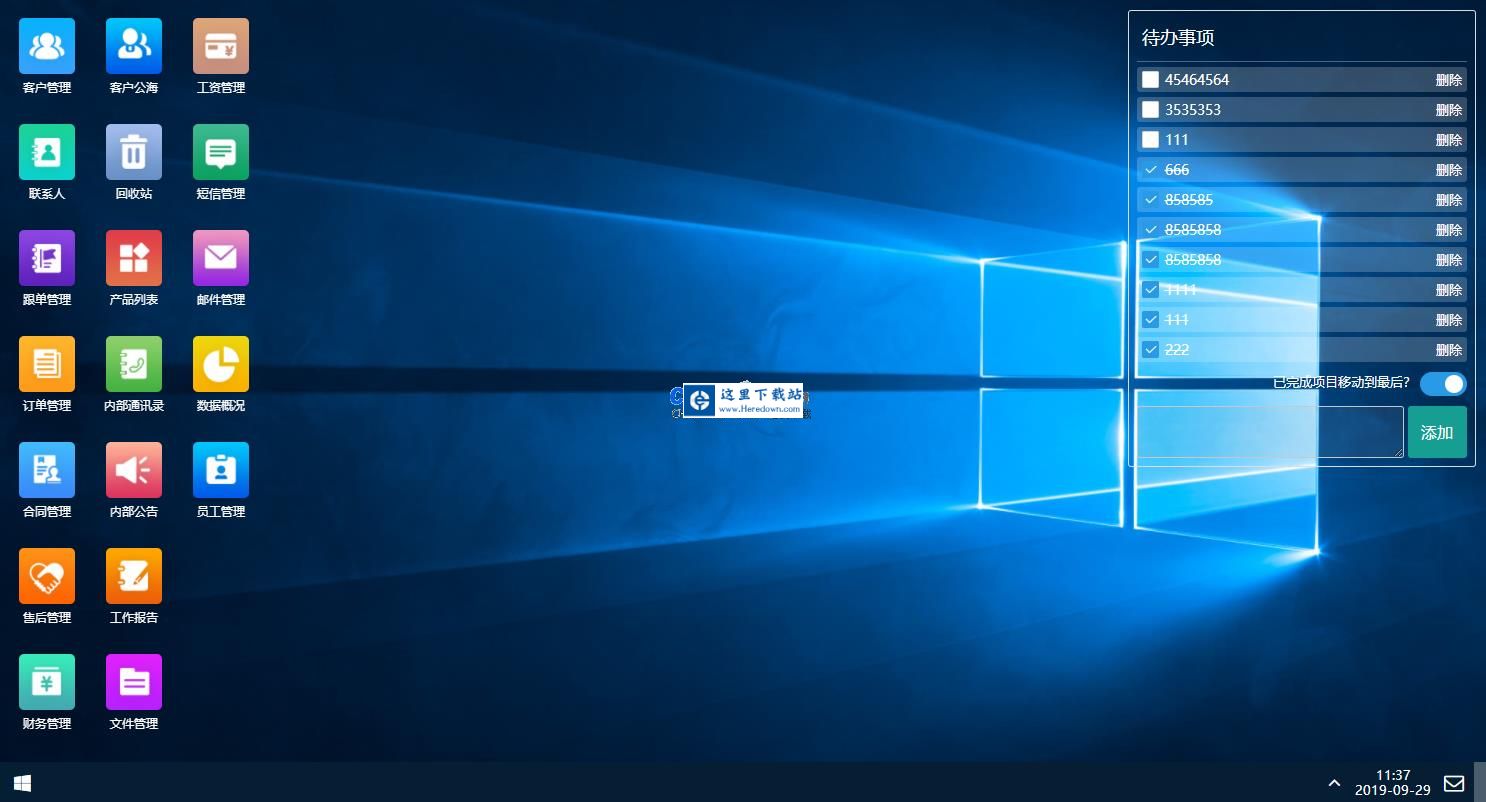
Task: Open the 客户管理 (Customer Management) app
Action: pos(46,46)
